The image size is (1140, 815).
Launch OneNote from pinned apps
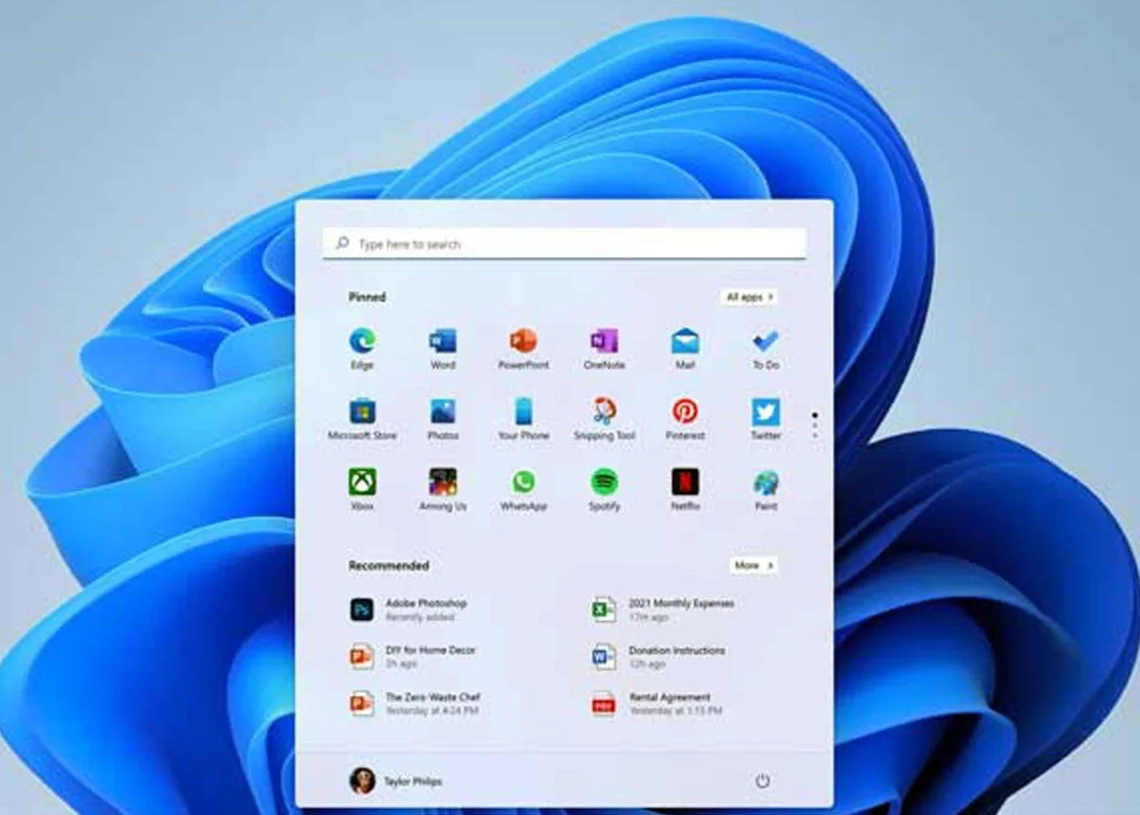(604, 341)
